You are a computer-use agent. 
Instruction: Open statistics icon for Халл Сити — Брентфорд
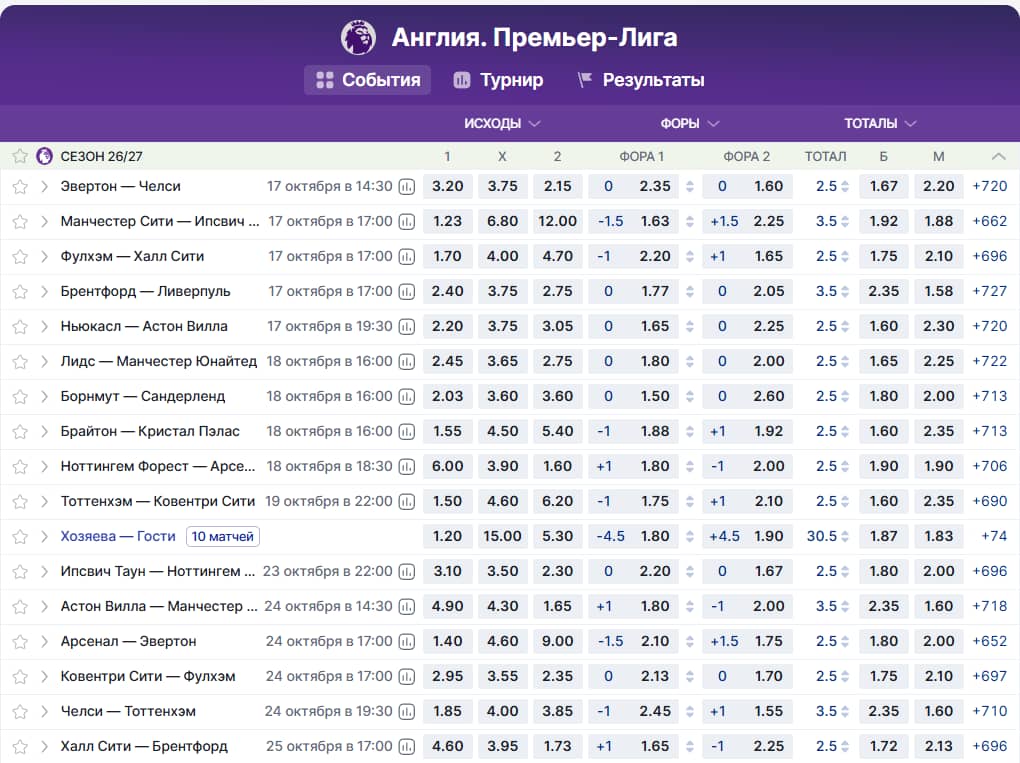[407, 747]
